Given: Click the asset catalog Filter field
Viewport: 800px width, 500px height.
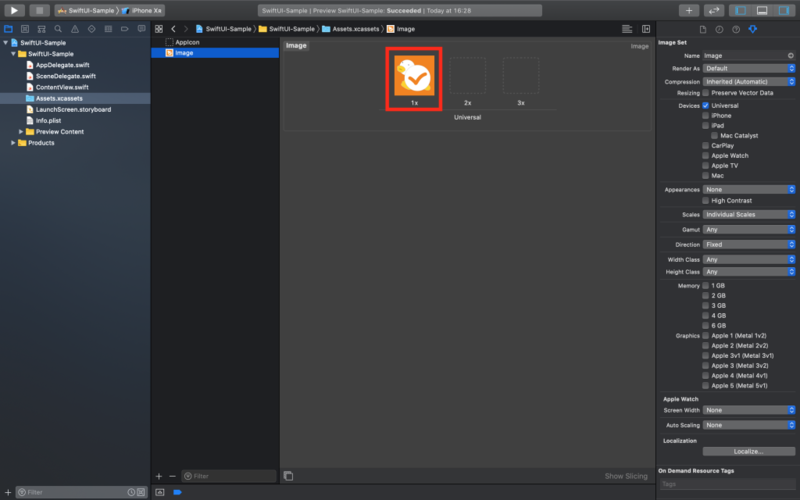Looking at the screenshot, I should pos(229,476).
